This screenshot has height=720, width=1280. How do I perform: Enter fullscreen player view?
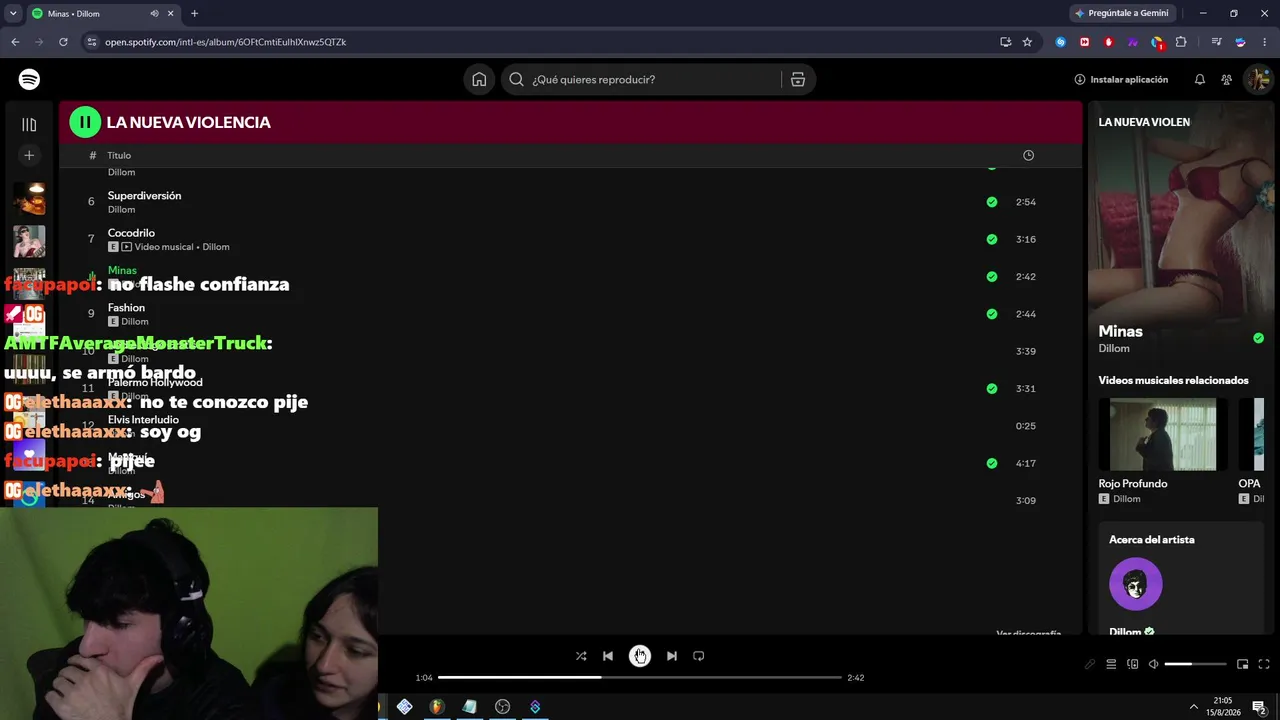1264,664
